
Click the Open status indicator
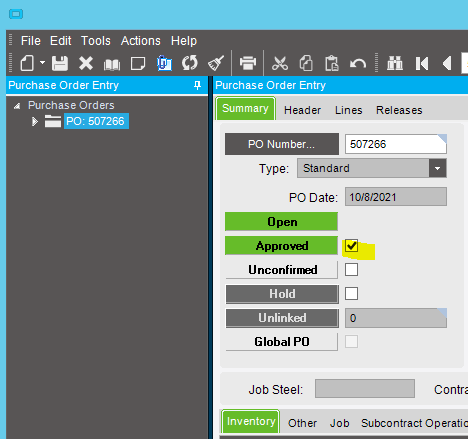coord(281,222)
